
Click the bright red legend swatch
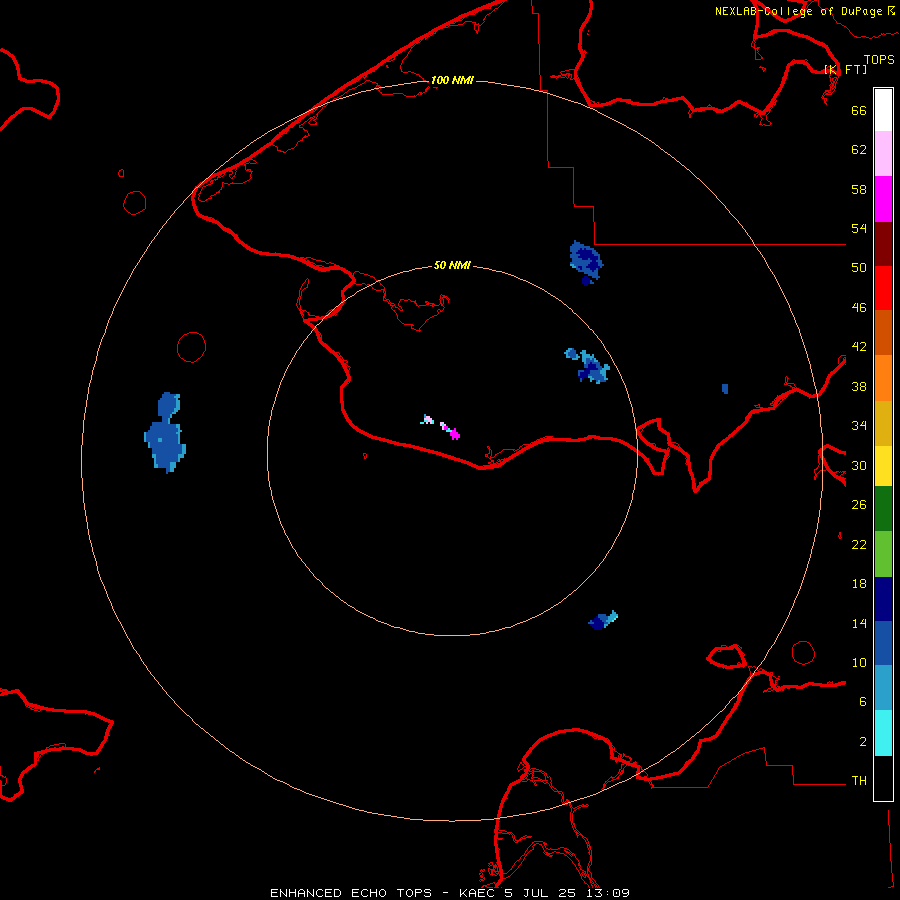[x=883, y=288]
